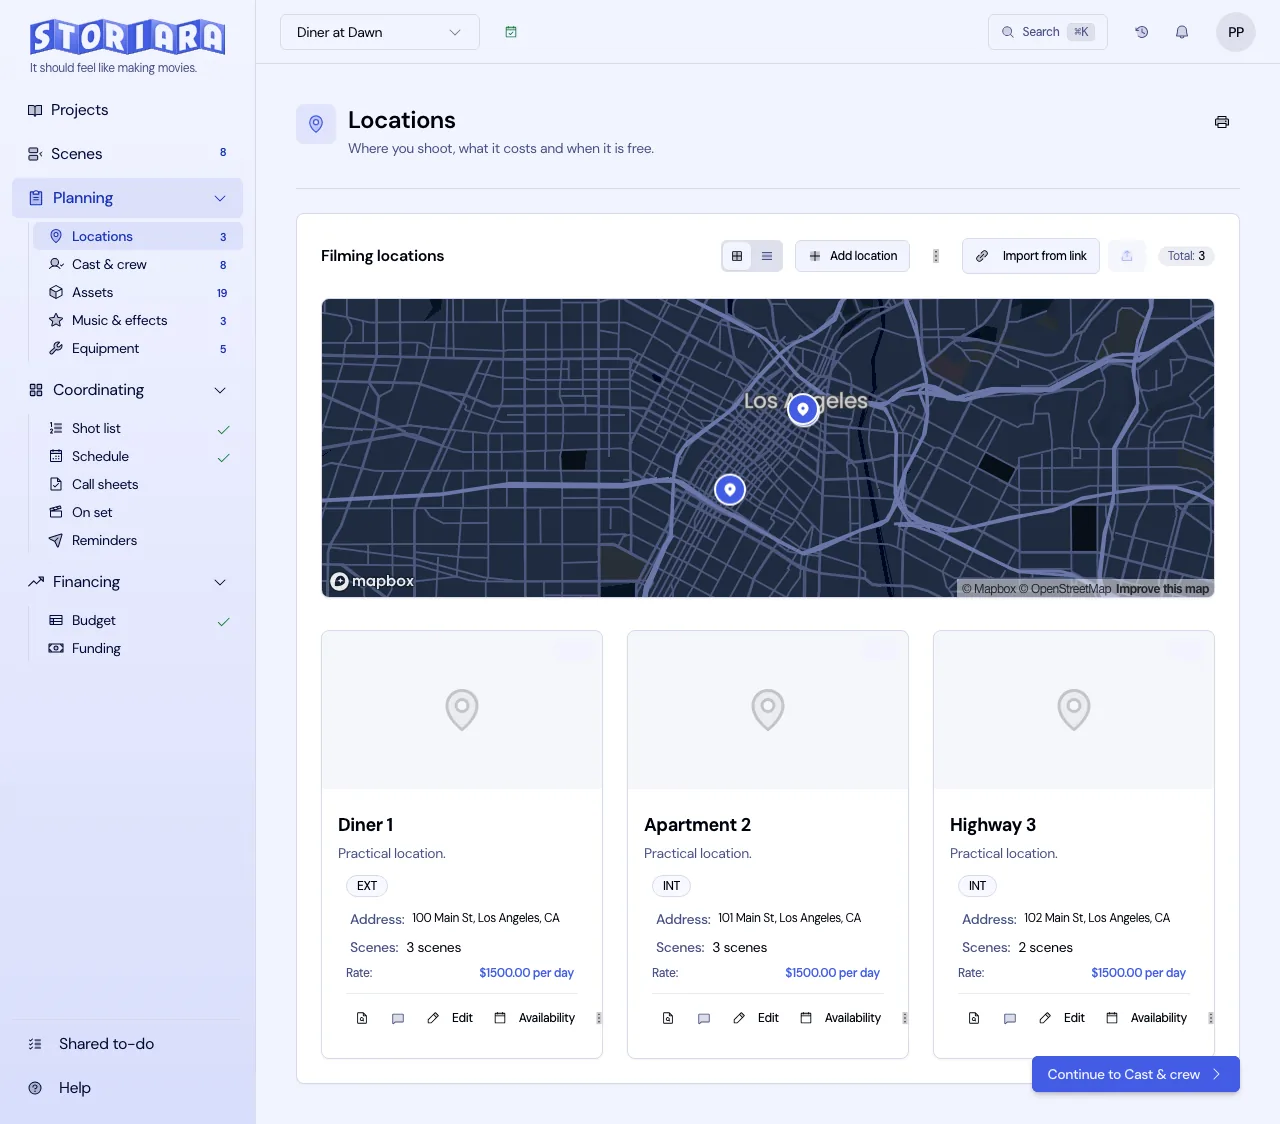The height and width of the screenshot is (1124, 1280).
Task: Go to Projects in the sidebar
Action: (x=127, y=110)
